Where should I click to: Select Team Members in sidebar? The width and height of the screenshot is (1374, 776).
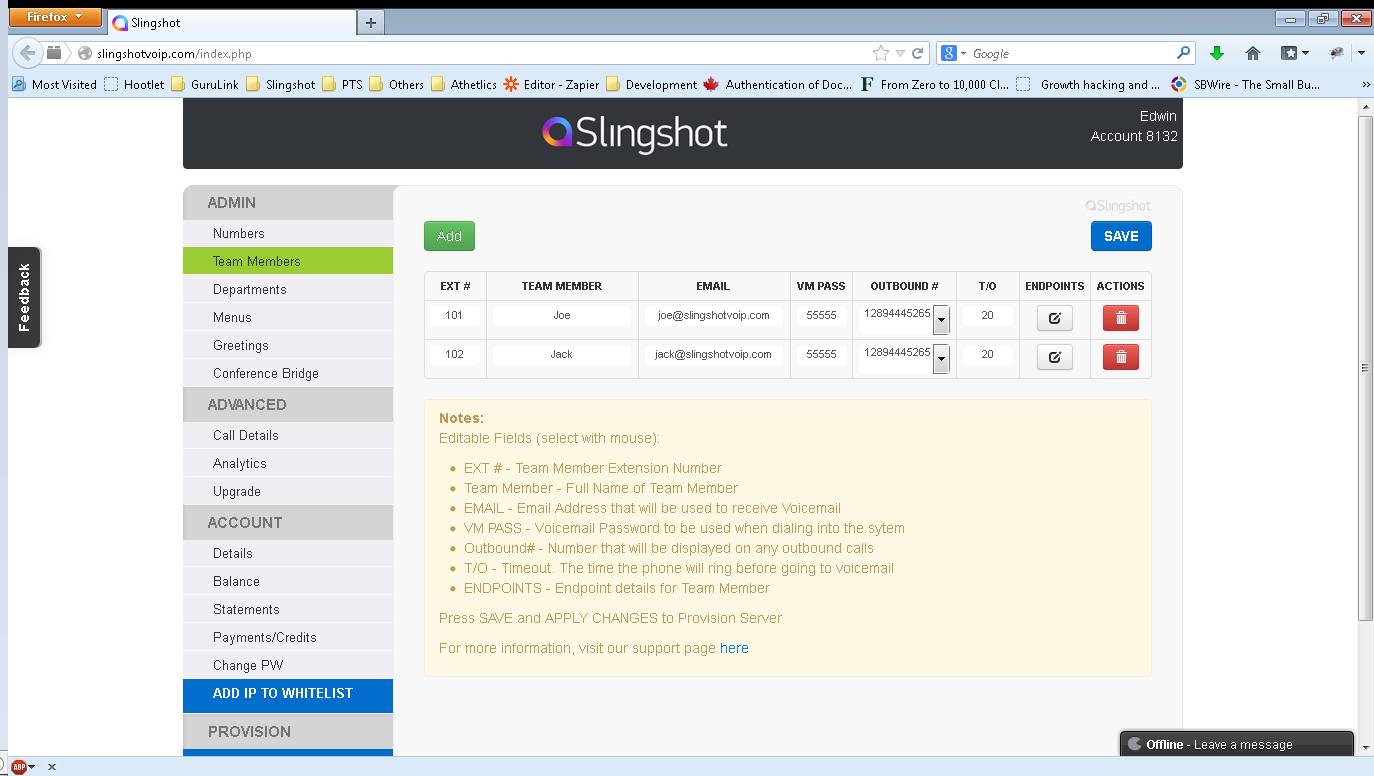[288, 261]
